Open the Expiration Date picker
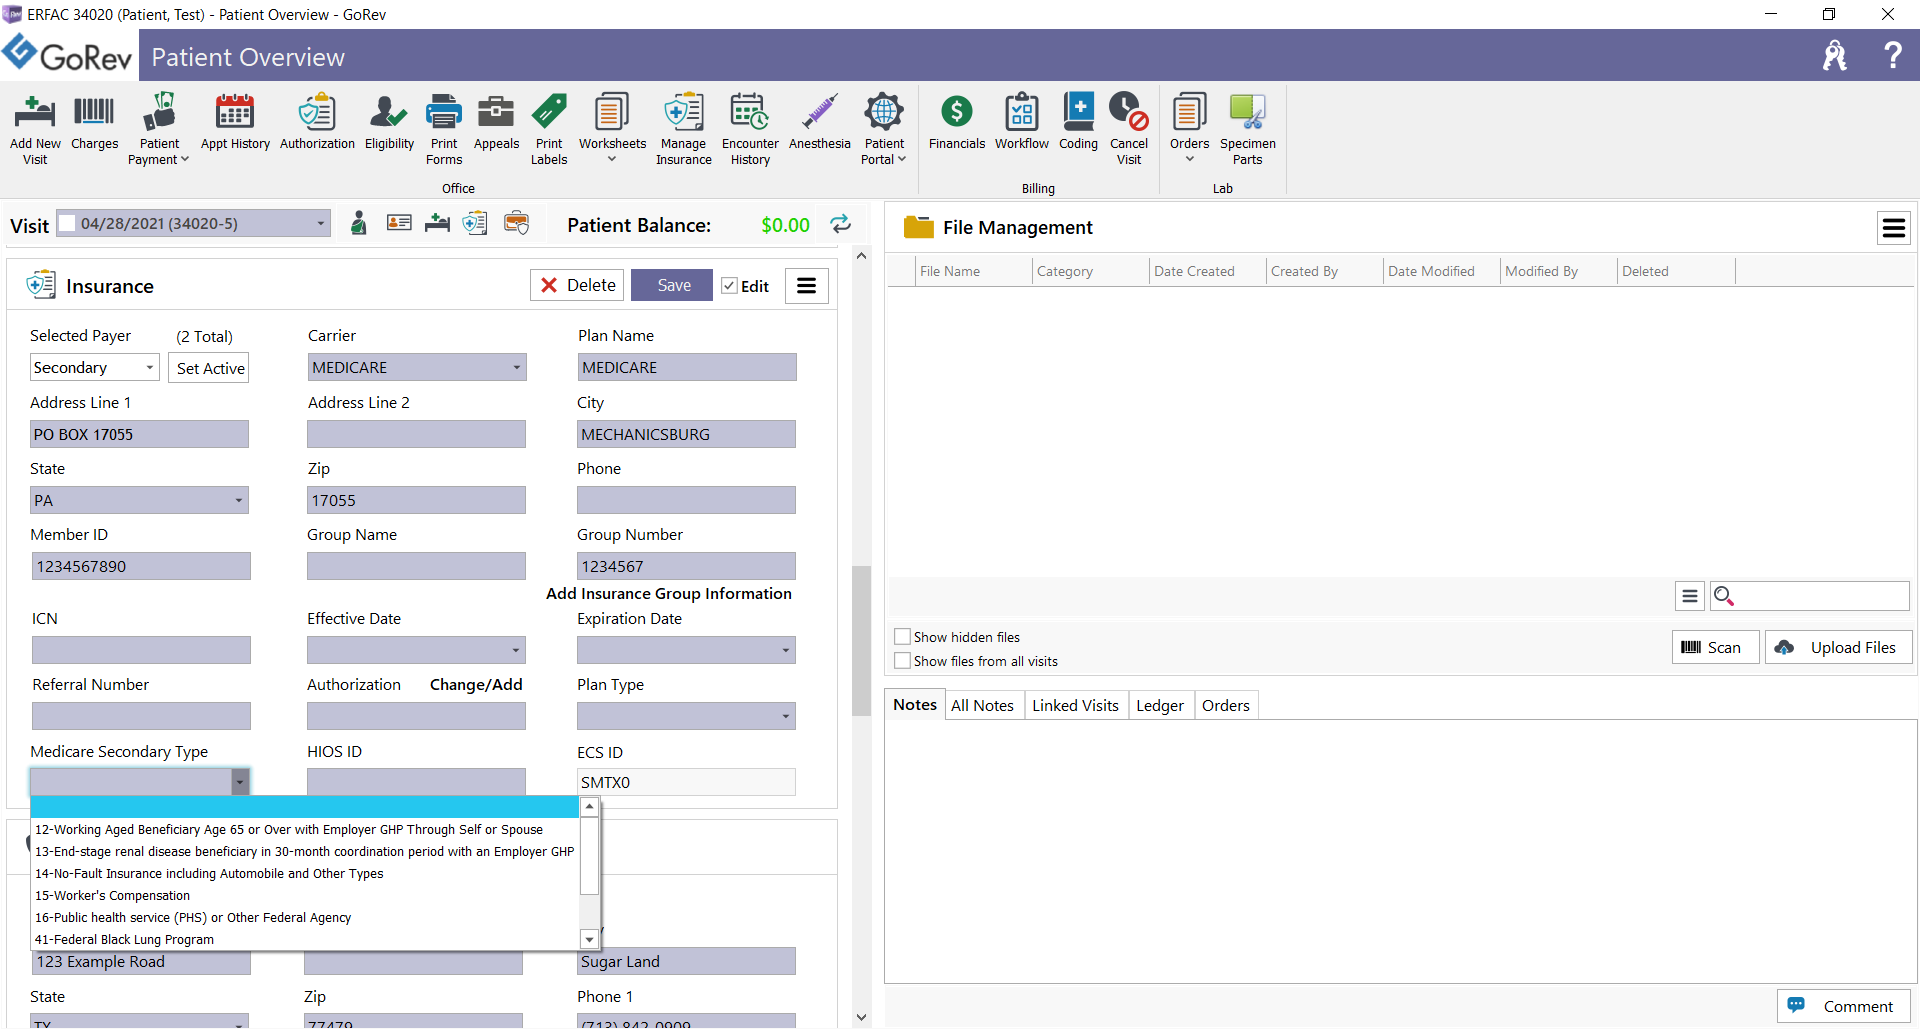The image size is (1920, 1029). (786, 651)
